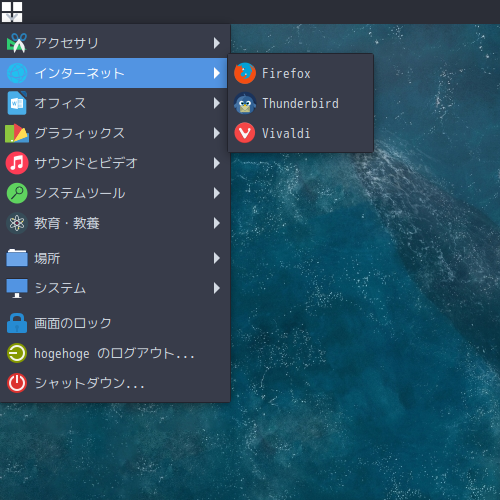This screenshot has width=500, height=500.
Task: Expand the 場所 submenu arrow
Action: coord(217,258)
